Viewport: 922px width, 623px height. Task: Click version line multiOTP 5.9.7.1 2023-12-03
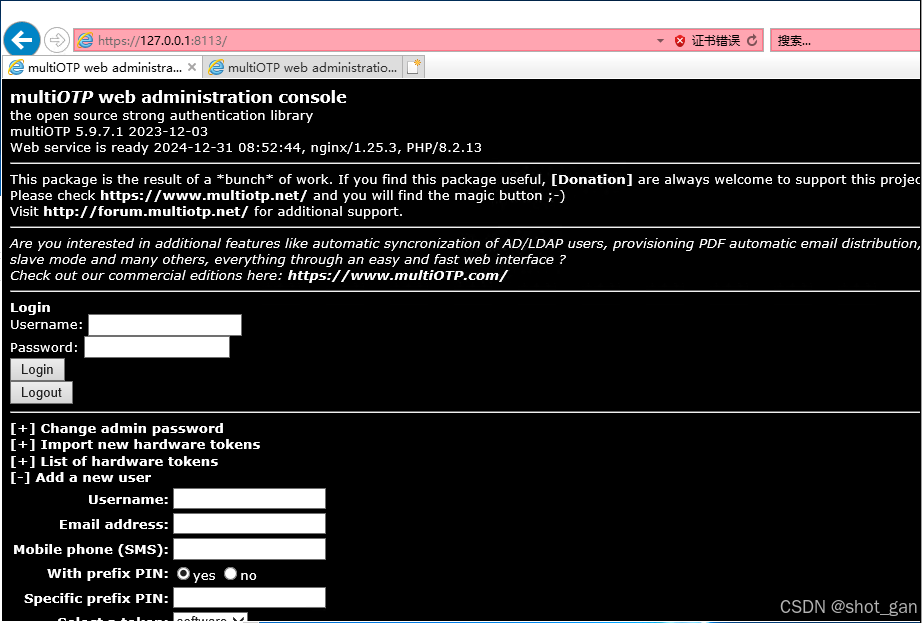[109, 132]
